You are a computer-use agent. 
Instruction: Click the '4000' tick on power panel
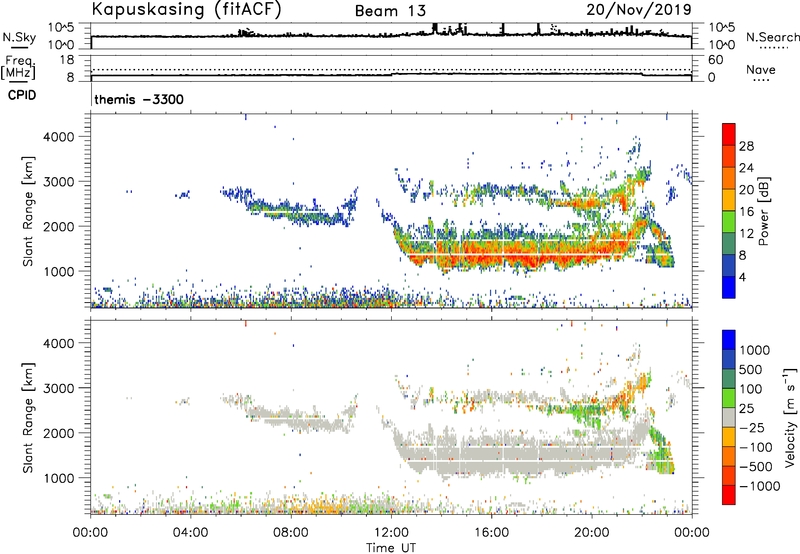tap(58, 137)
